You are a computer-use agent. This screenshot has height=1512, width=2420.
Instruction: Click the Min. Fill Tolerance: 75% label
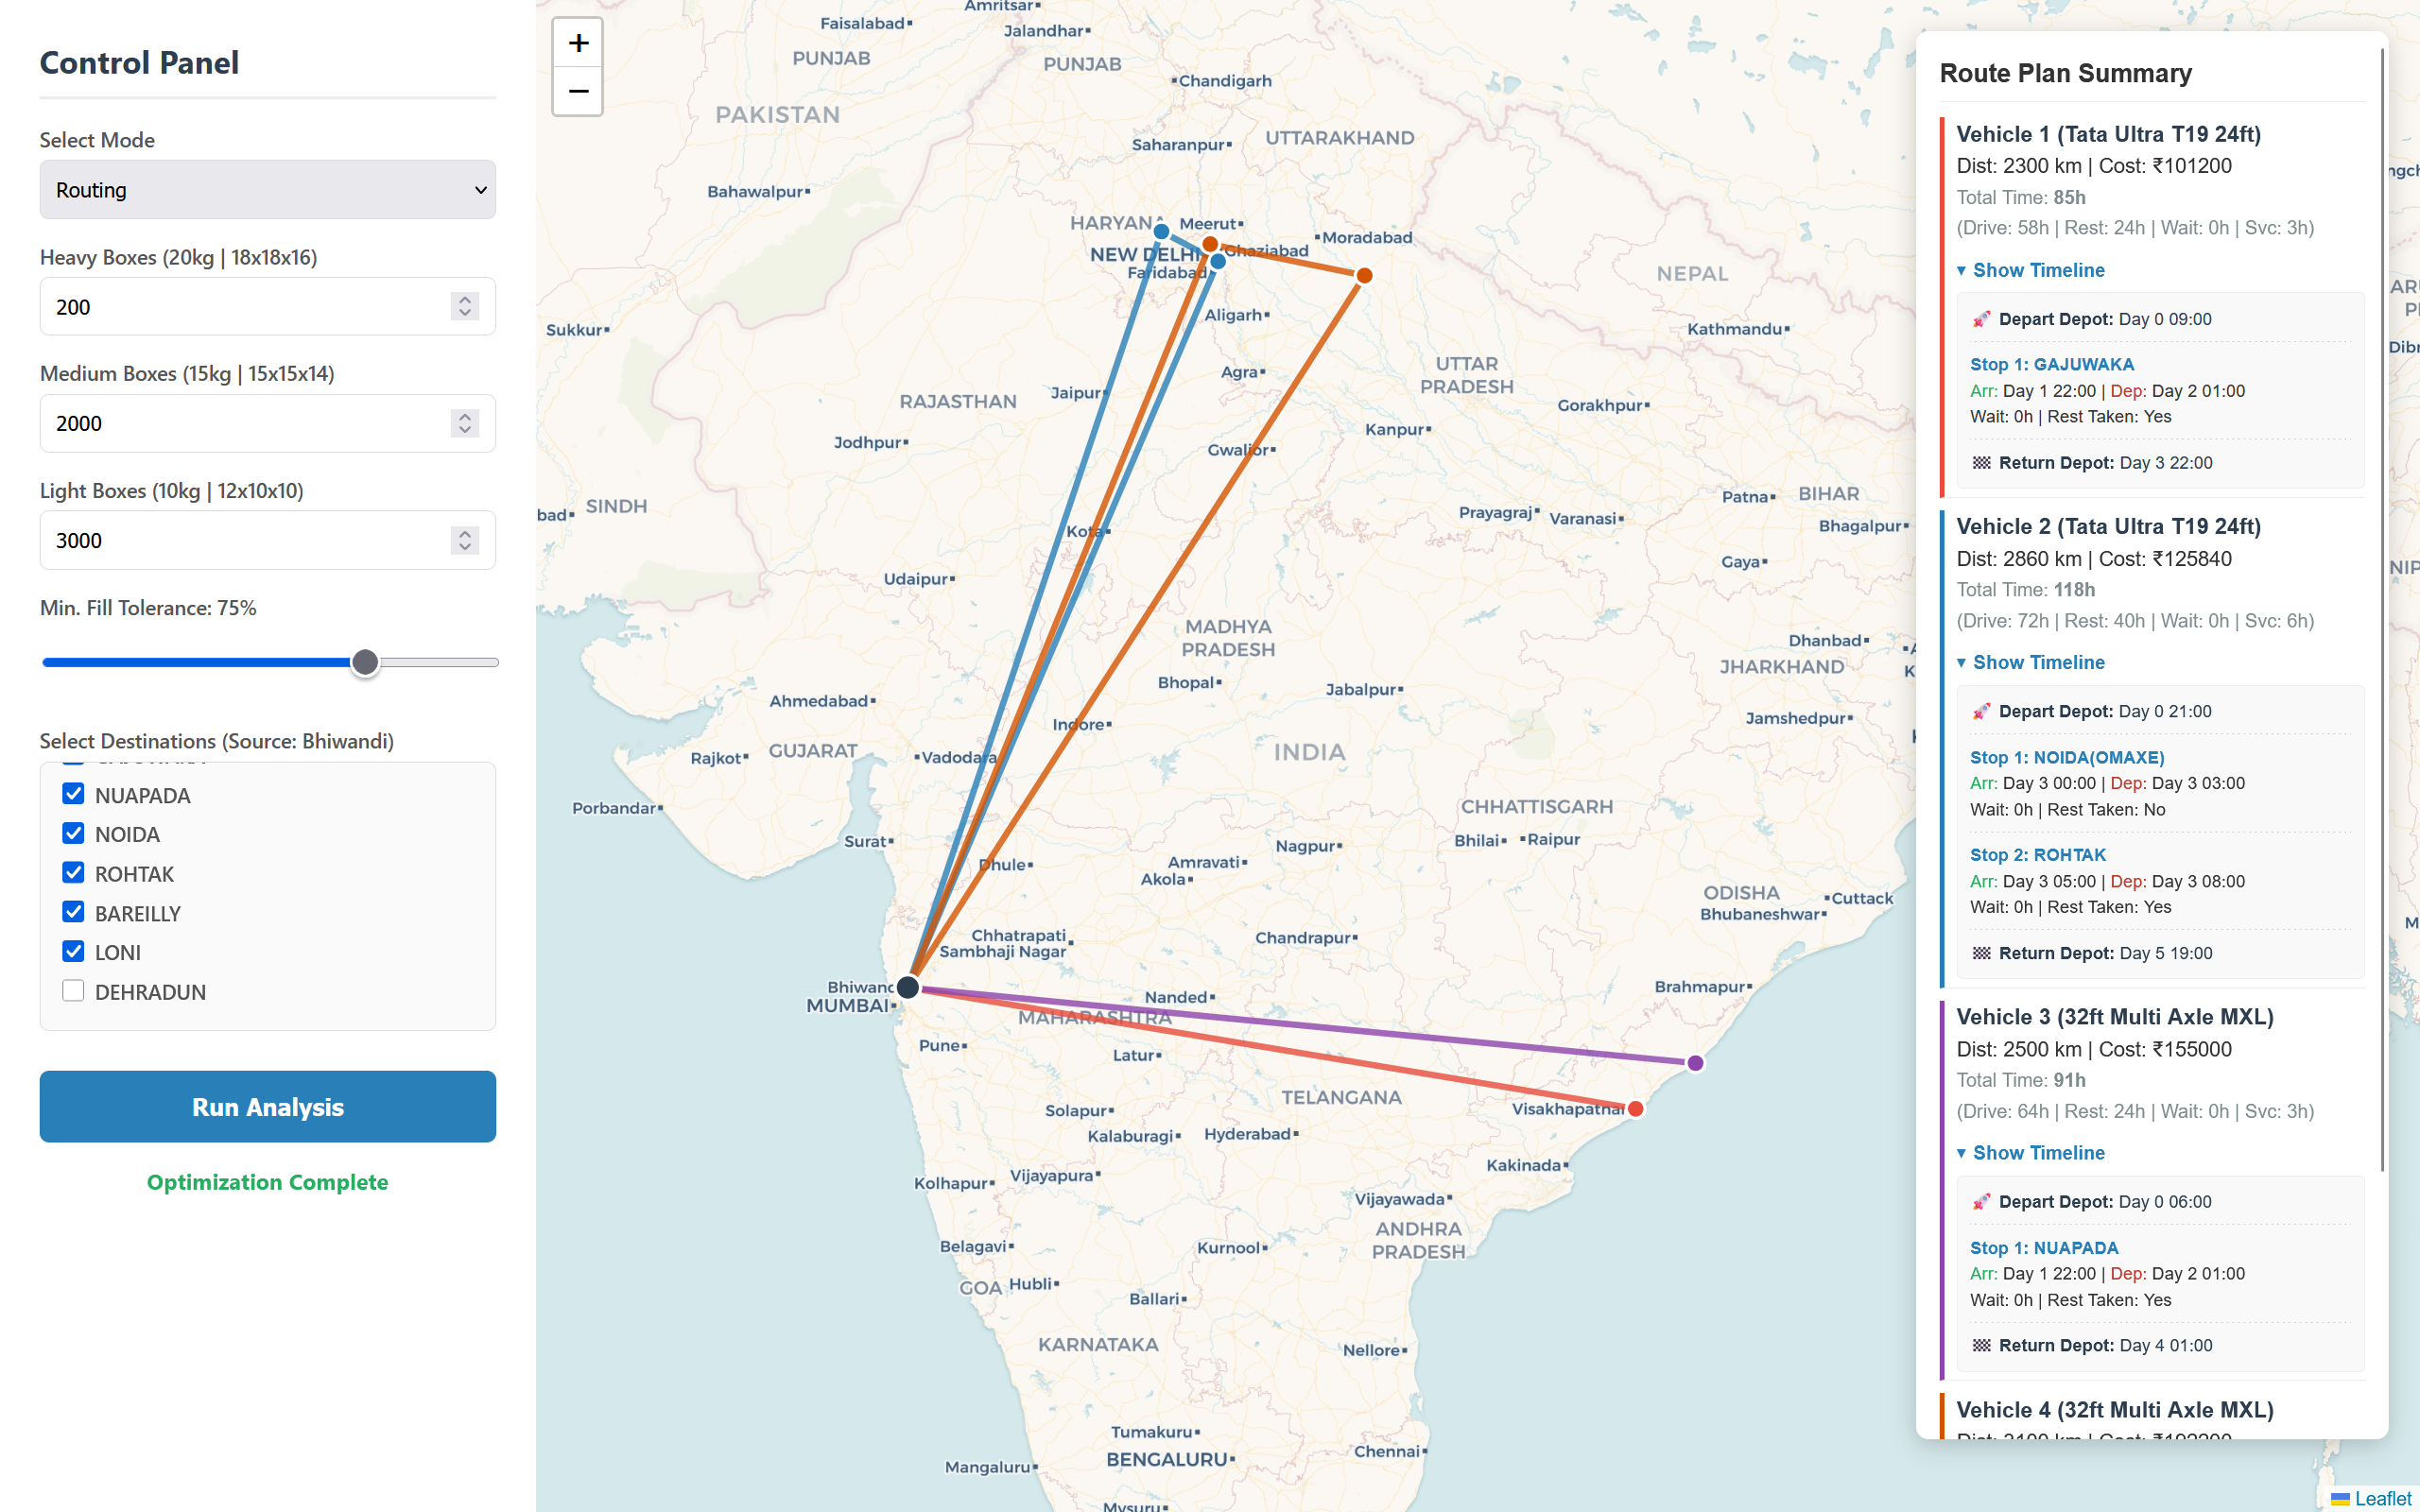148,608
